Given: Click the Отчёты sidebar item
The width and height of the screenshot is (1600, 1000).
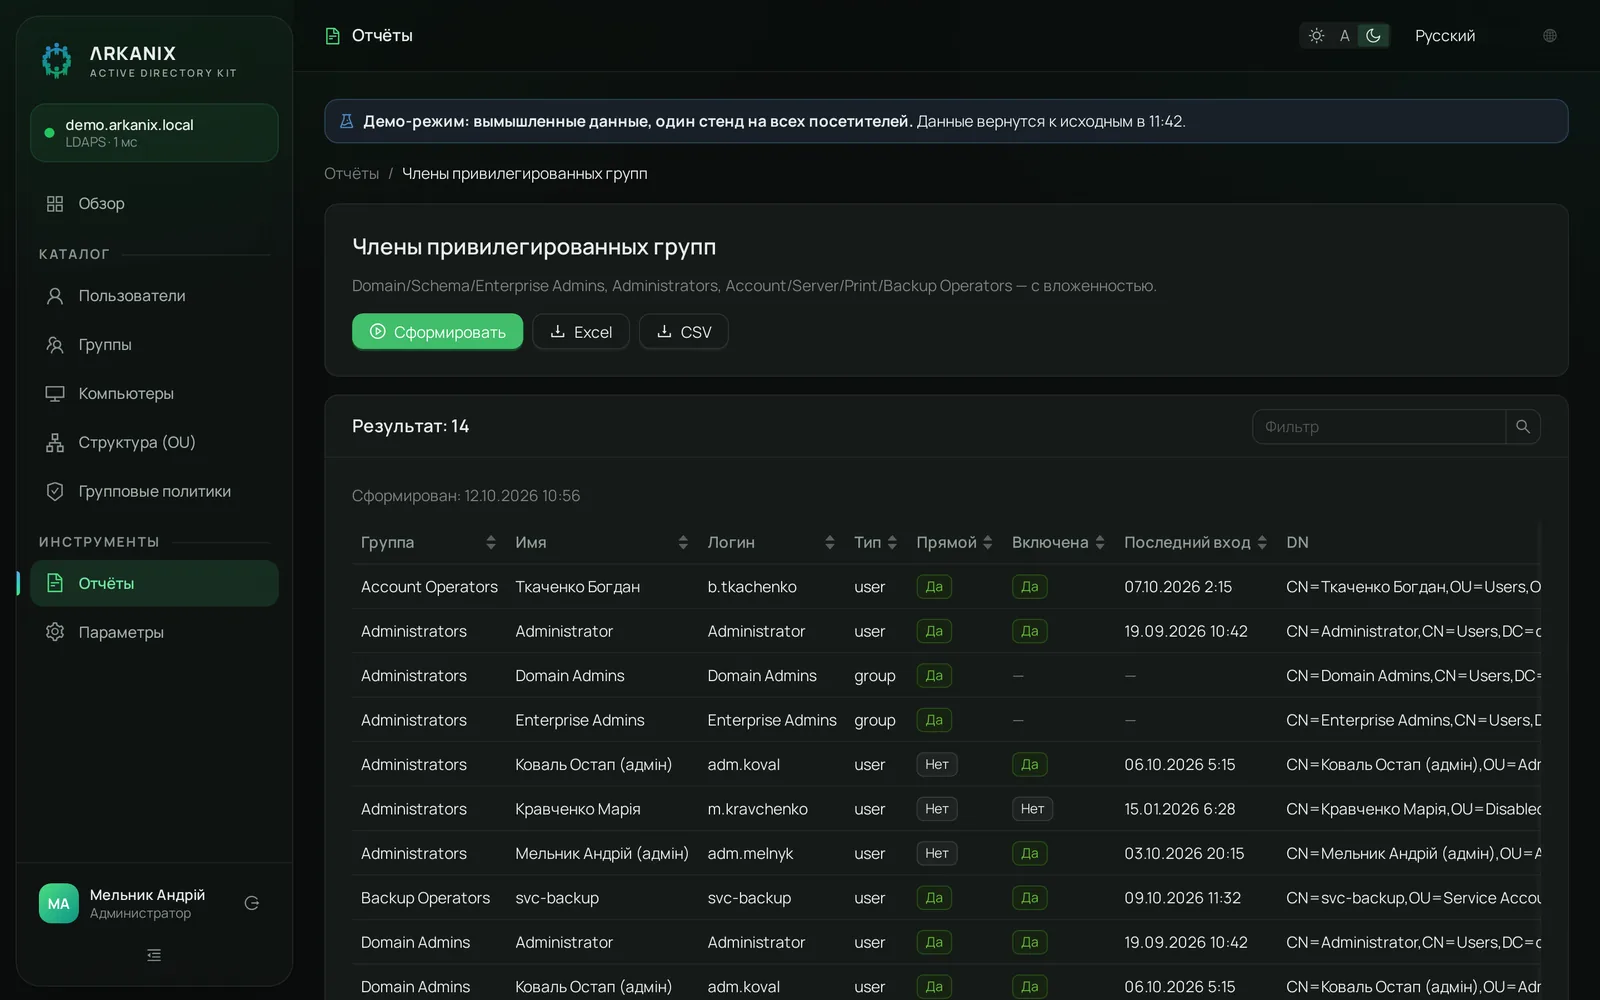Looking at the screenshot, I should point(154,584).
